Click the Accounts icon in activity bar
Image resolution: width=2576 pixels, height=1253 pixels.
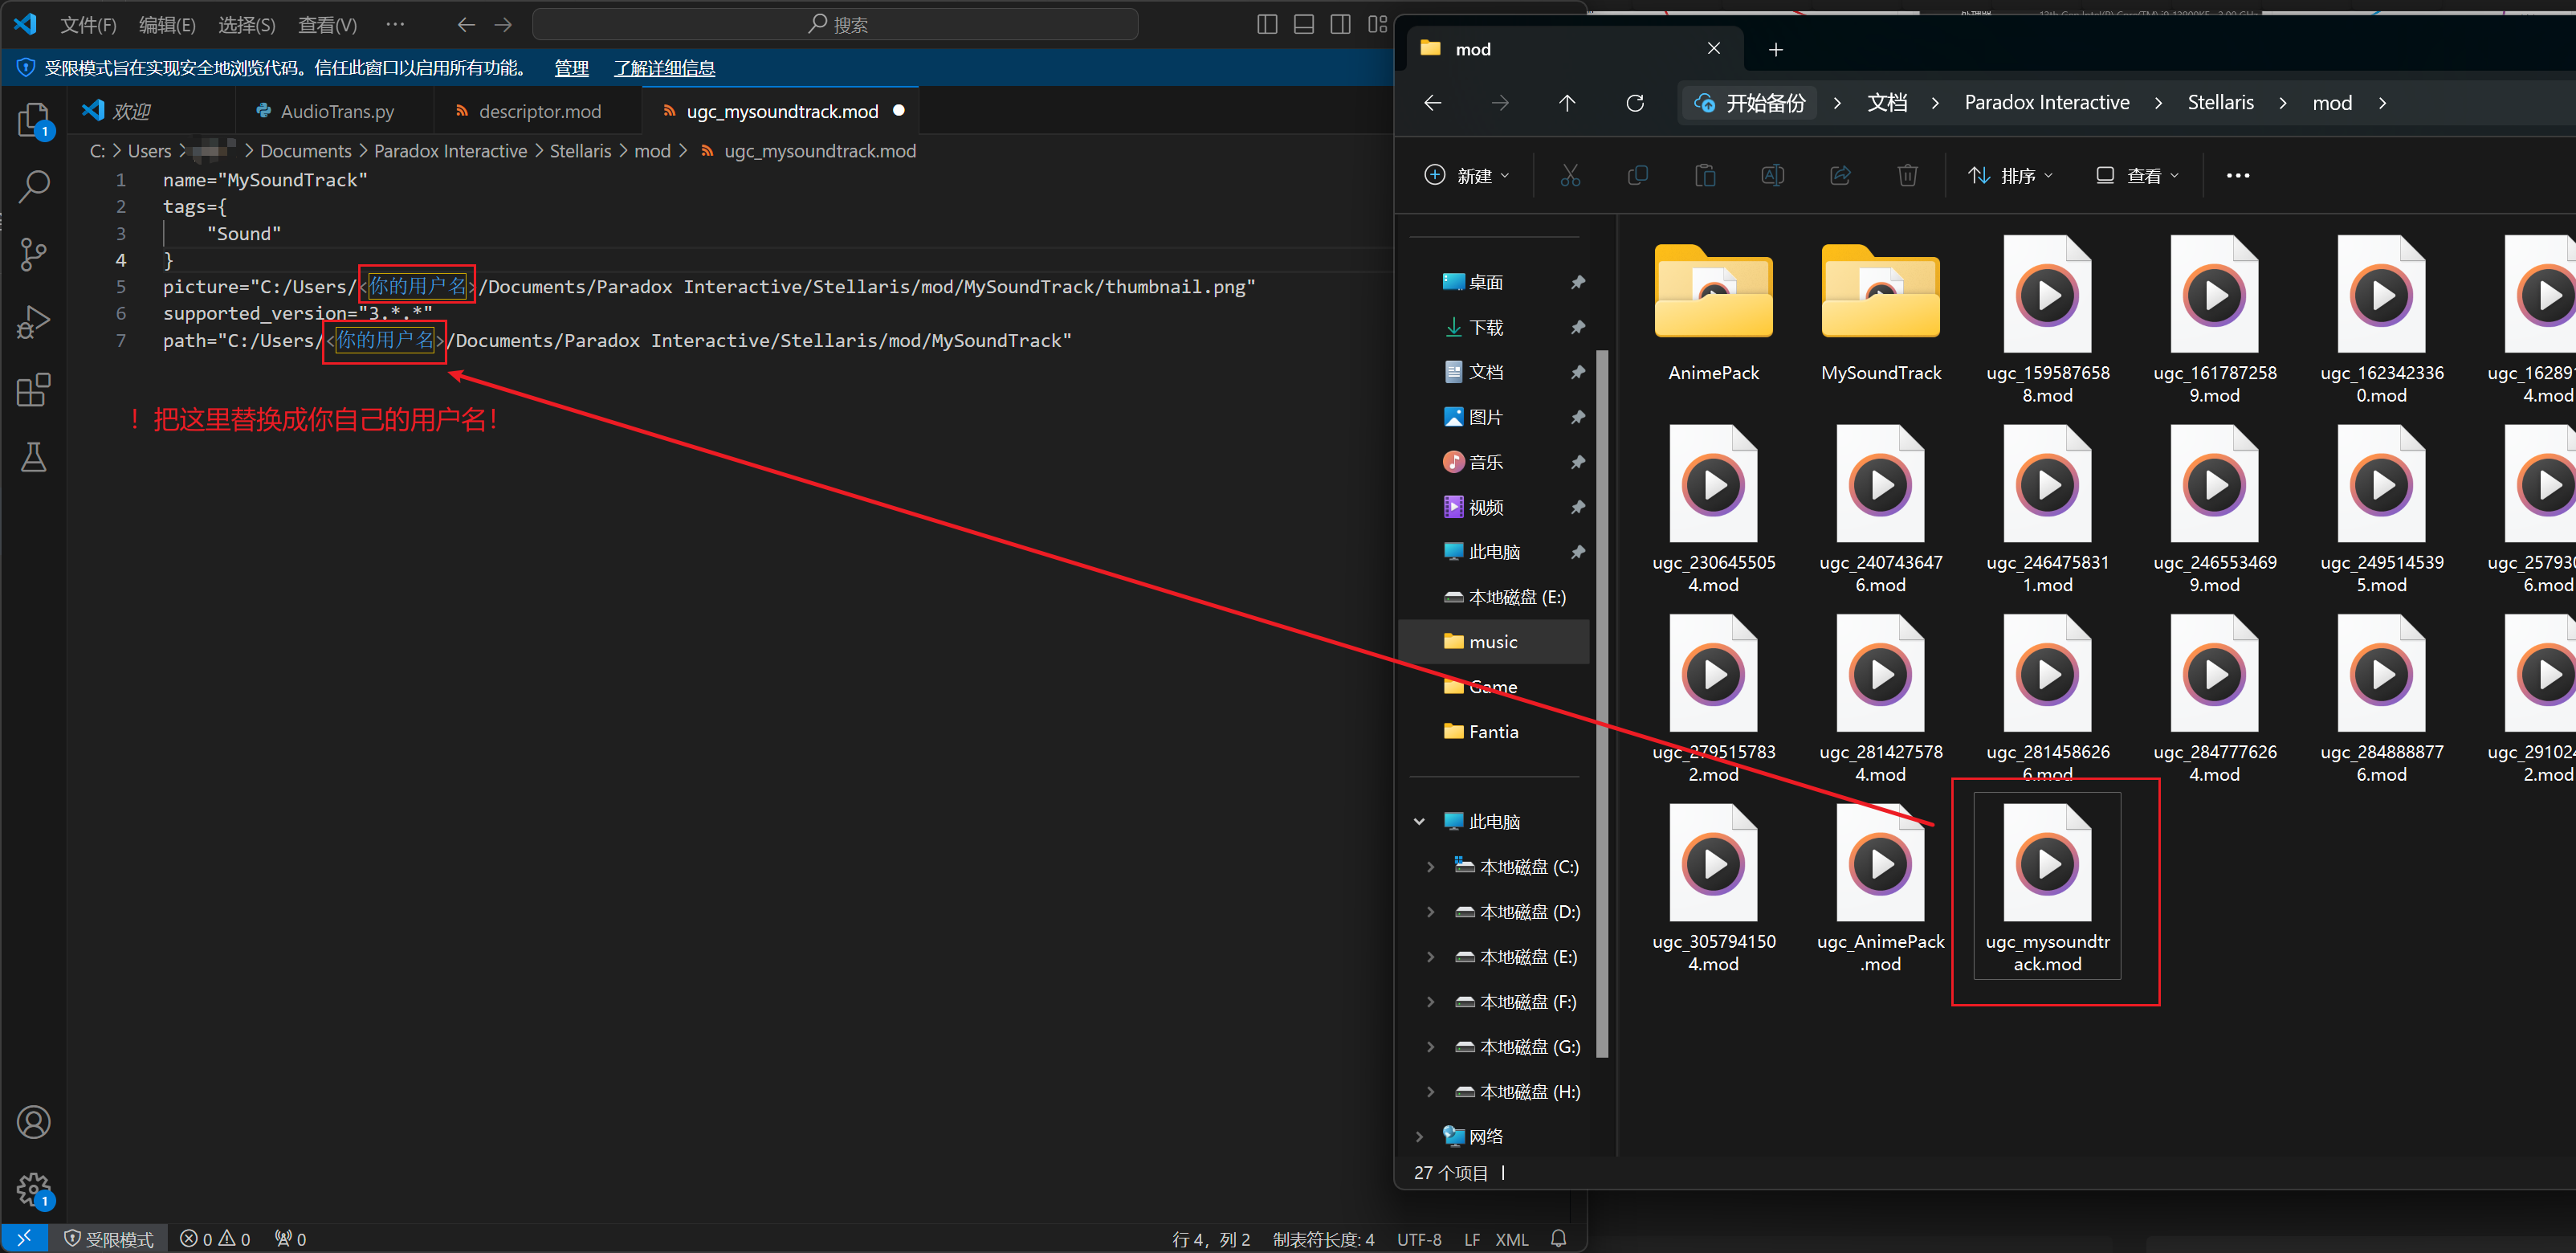click(x=34, y=1122)
